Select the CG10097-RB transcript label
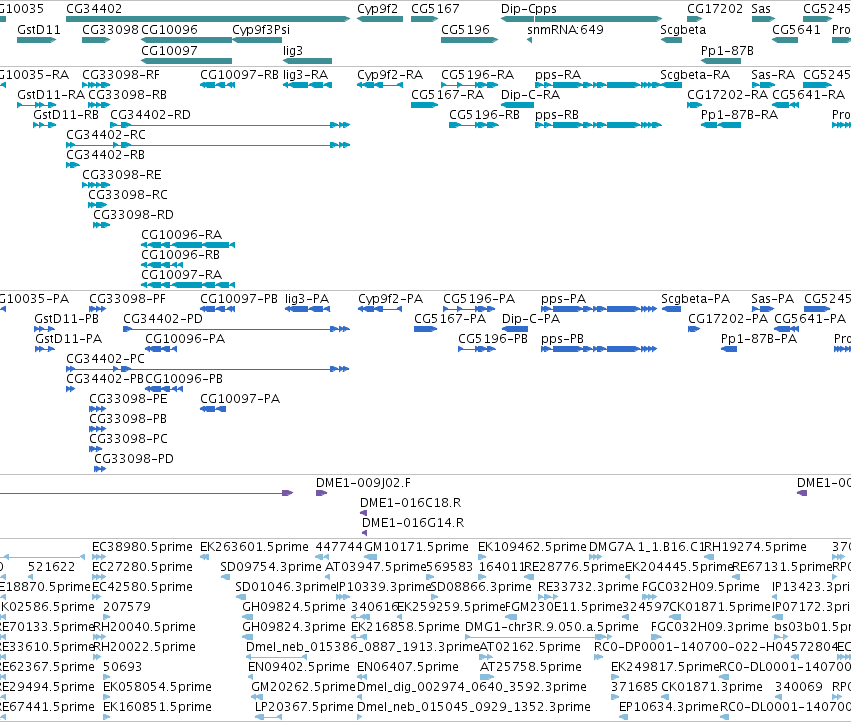The image size is (851, 722). click(x=239, y=74)
